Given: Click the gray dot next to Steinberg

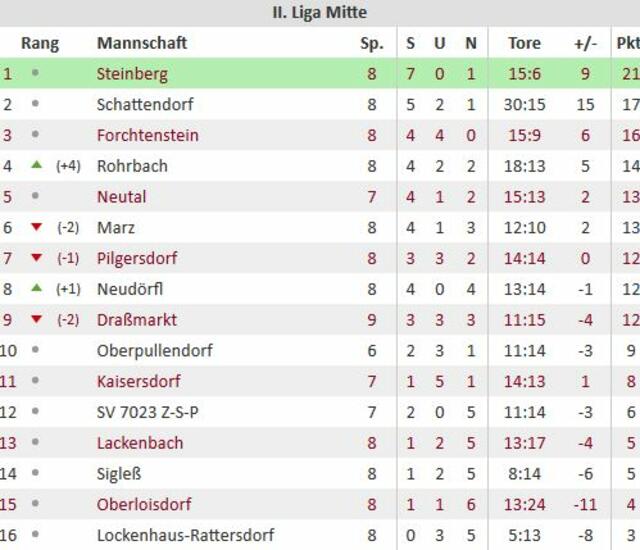Looking at the screenshot, I should click(36, 73).
